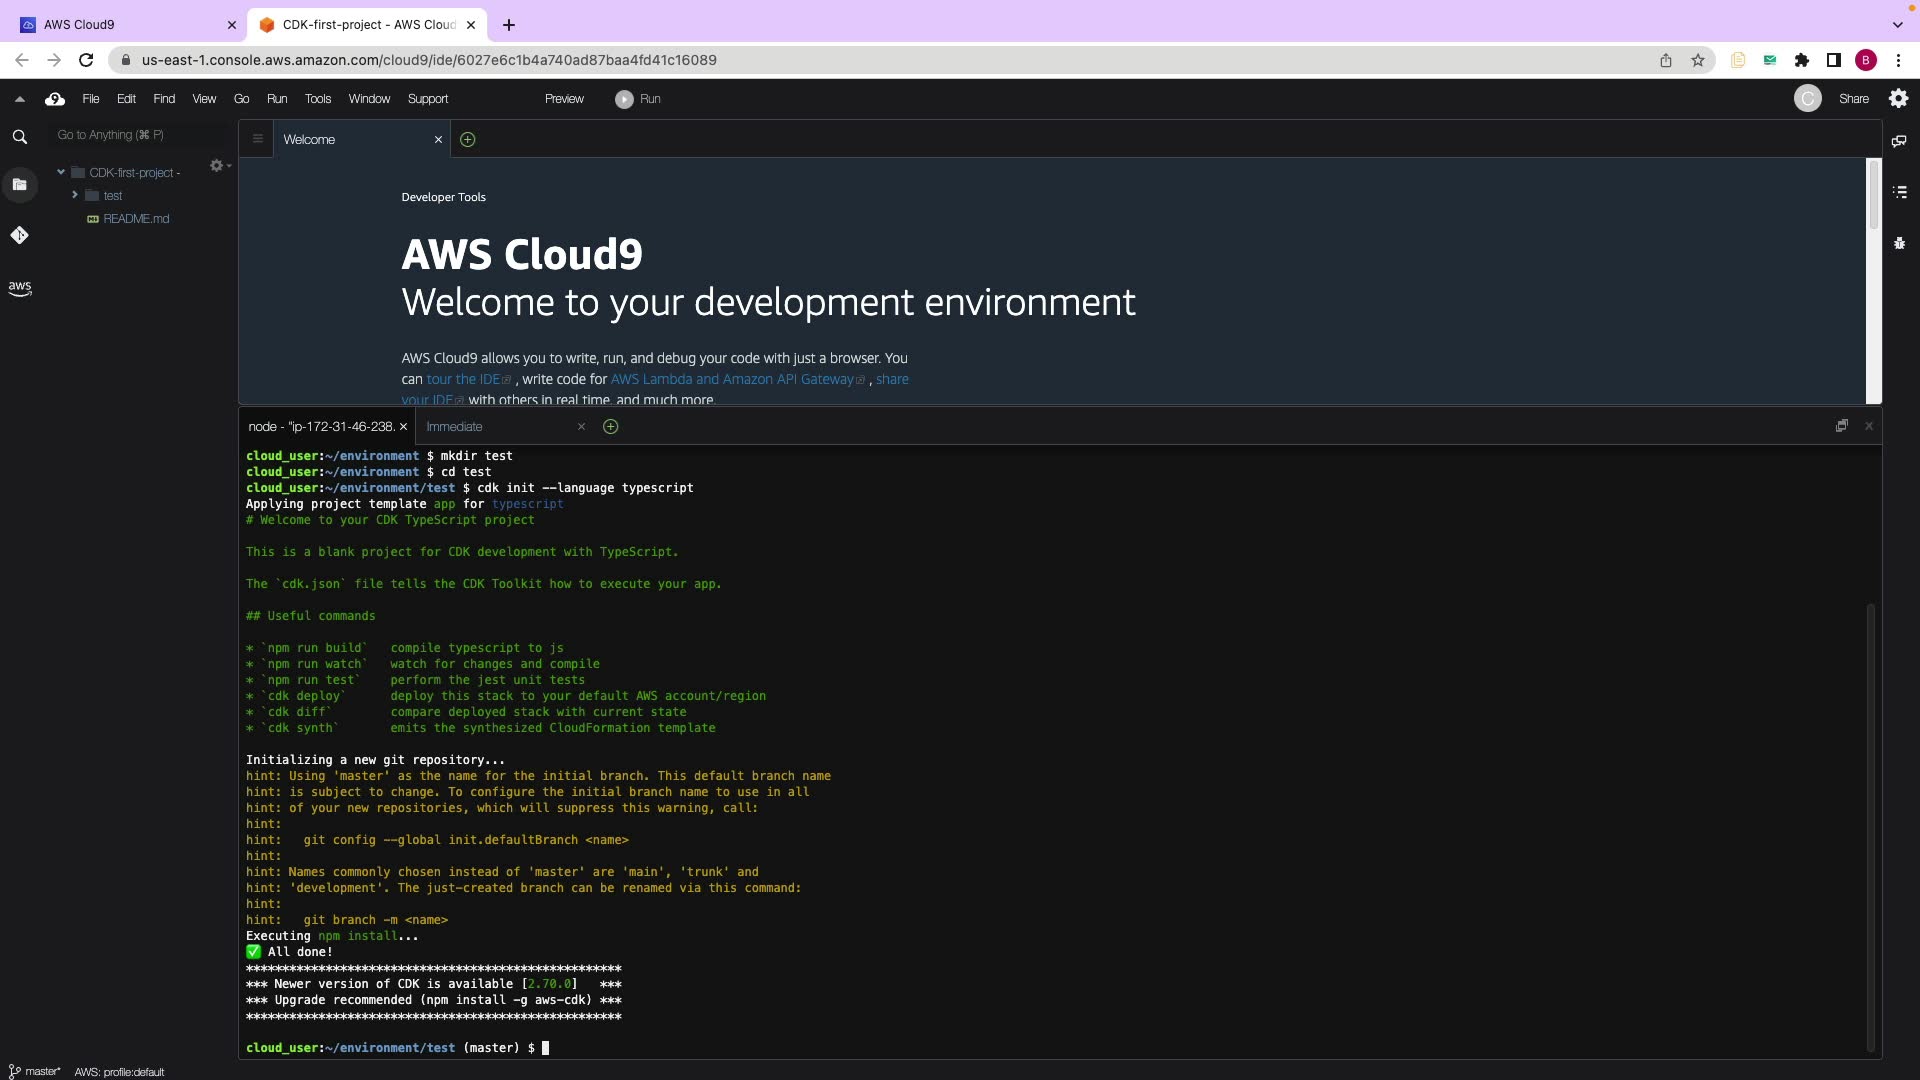
Task: Open the Outline panel on right edge
Action: pyautogui.click(x=1899, y=191)
